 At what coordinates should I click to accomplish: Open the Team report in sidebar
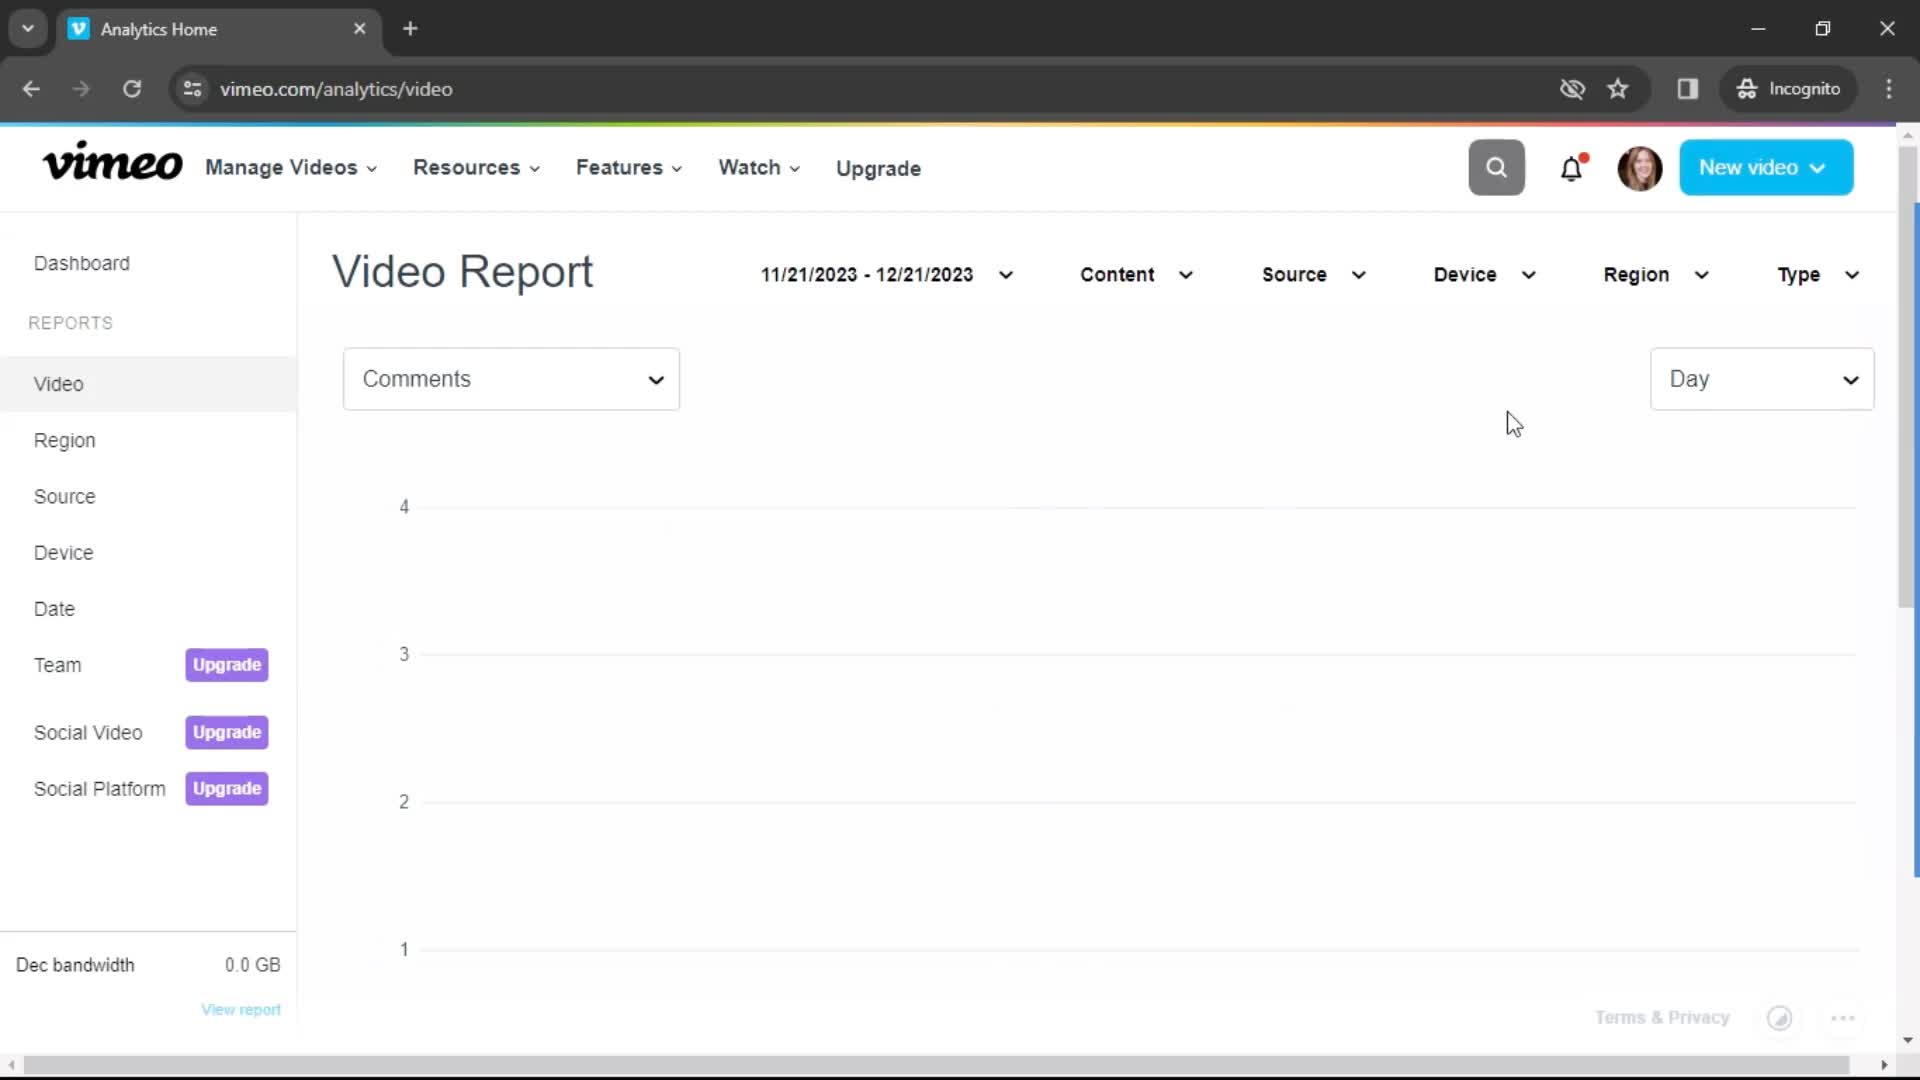click(58, 665)
